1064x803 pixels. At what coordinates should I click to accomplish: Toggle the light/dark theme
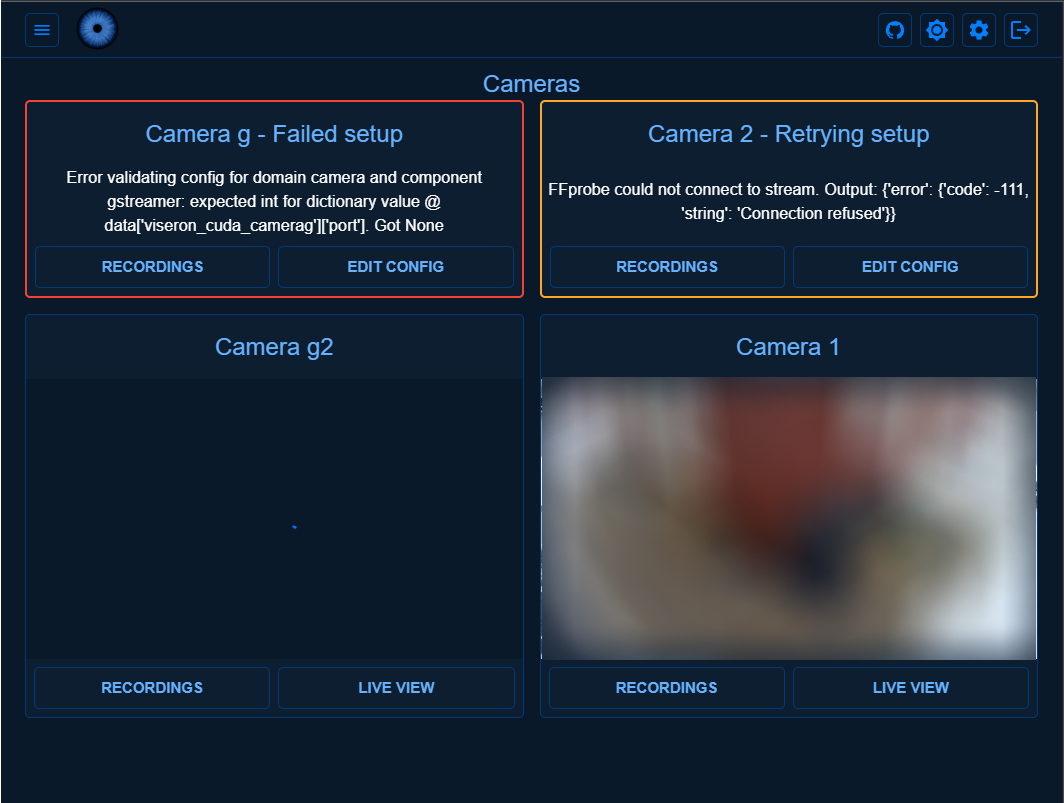[937, 30]
